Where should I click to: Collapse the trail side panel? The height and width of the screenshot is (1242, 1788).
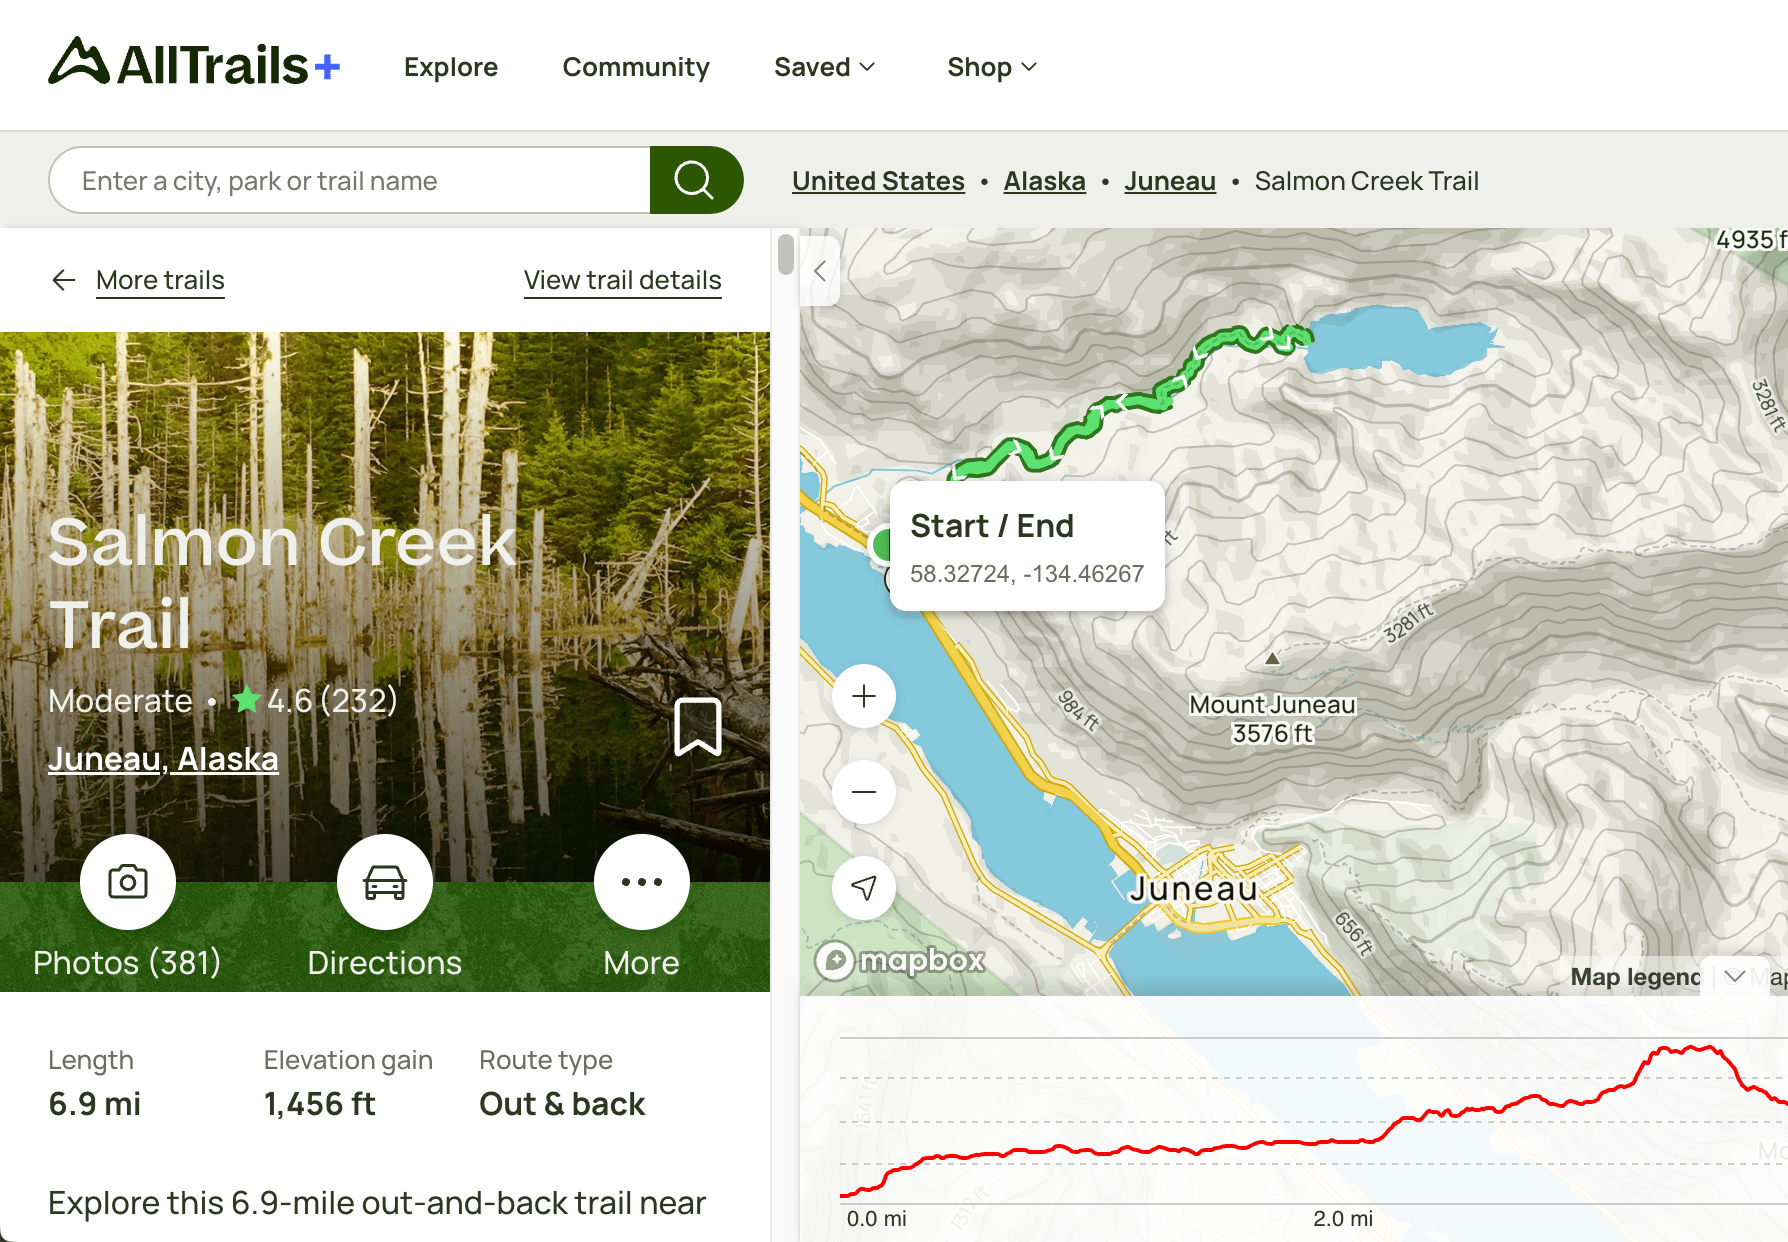coord(820,271)
